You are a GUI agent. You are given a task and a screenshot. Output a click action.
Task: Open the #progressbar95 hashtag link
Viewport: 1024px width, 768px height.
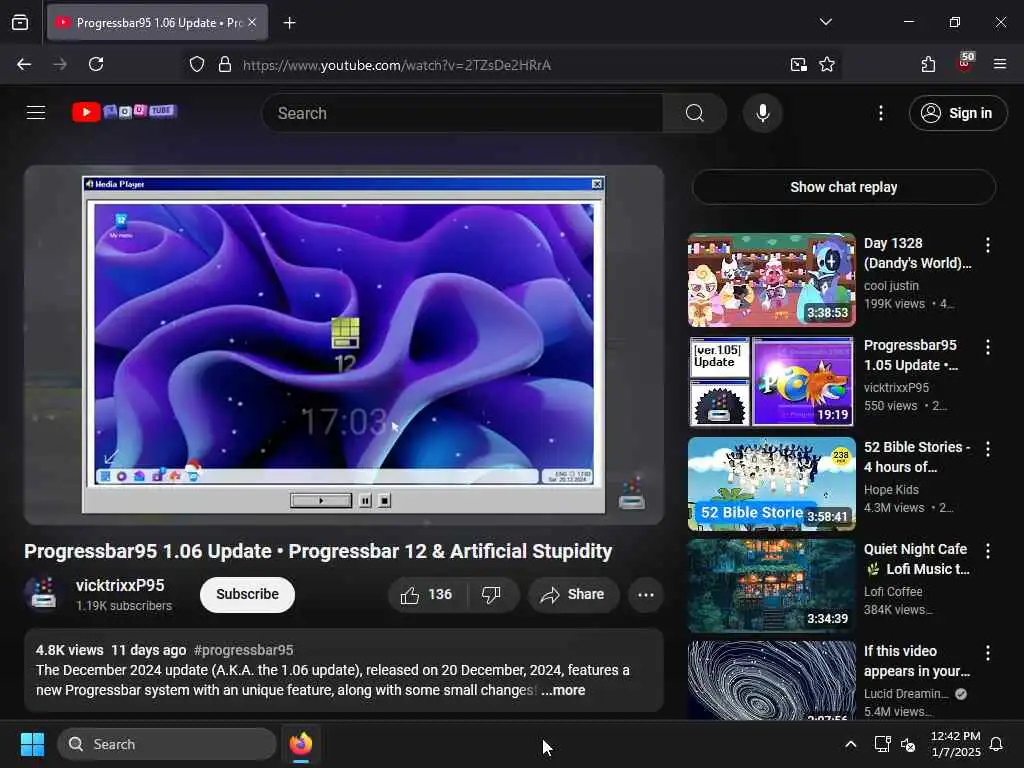coord(244,650)
